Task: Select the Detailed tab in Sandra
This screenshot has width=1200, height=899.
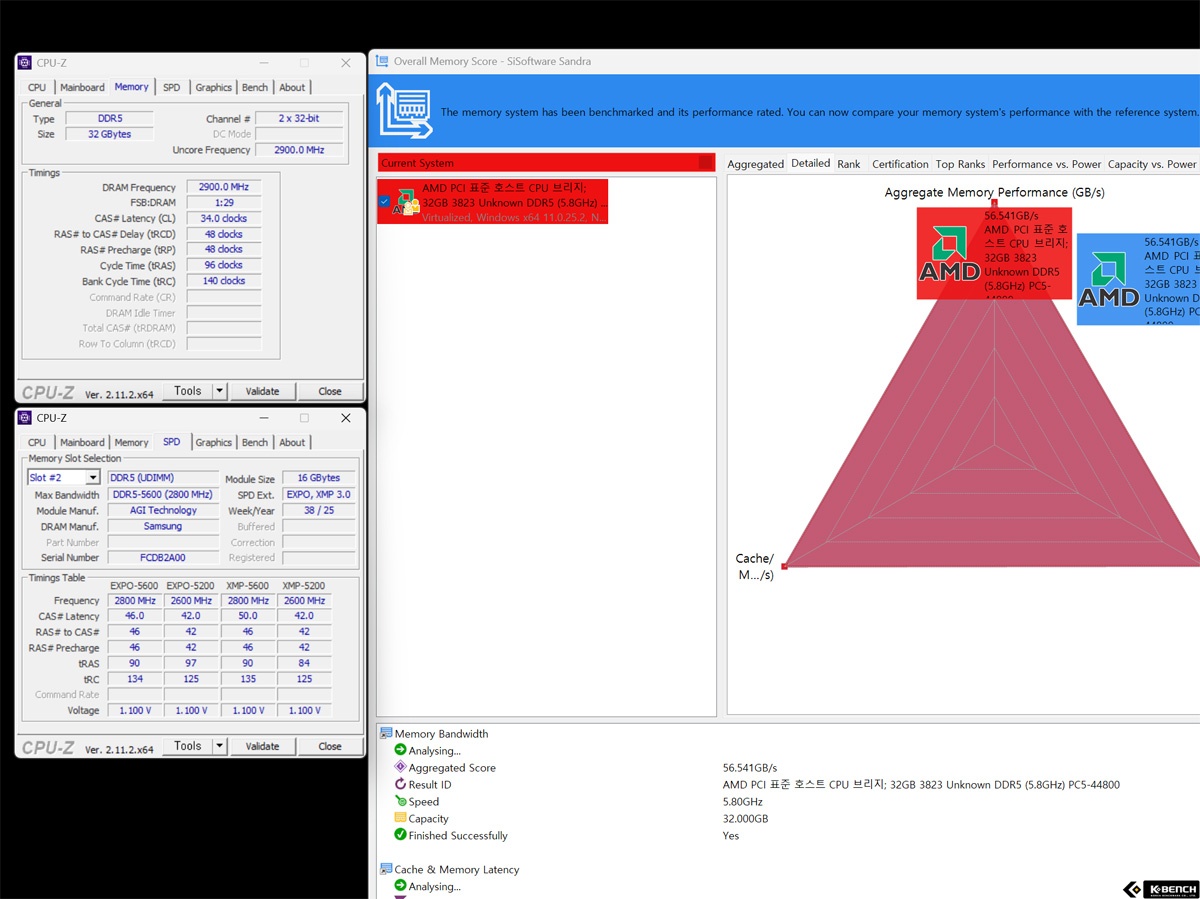Action: pos(810,163)
